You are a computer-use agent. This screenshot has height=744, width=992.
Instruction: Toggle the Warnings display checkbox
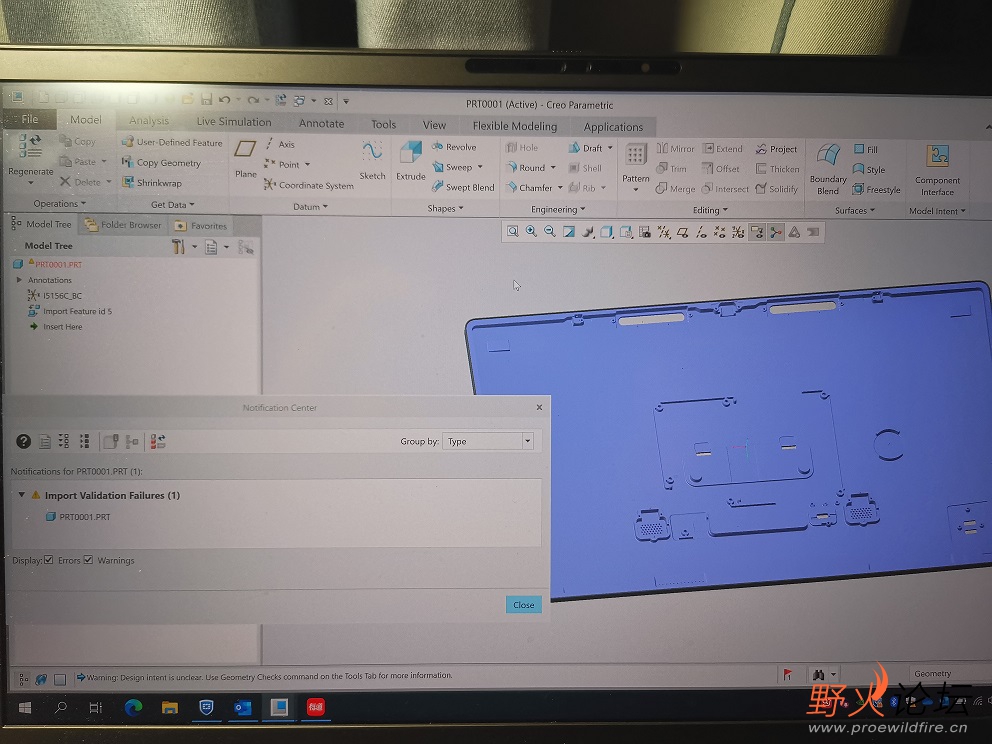(x=88, y=559)
